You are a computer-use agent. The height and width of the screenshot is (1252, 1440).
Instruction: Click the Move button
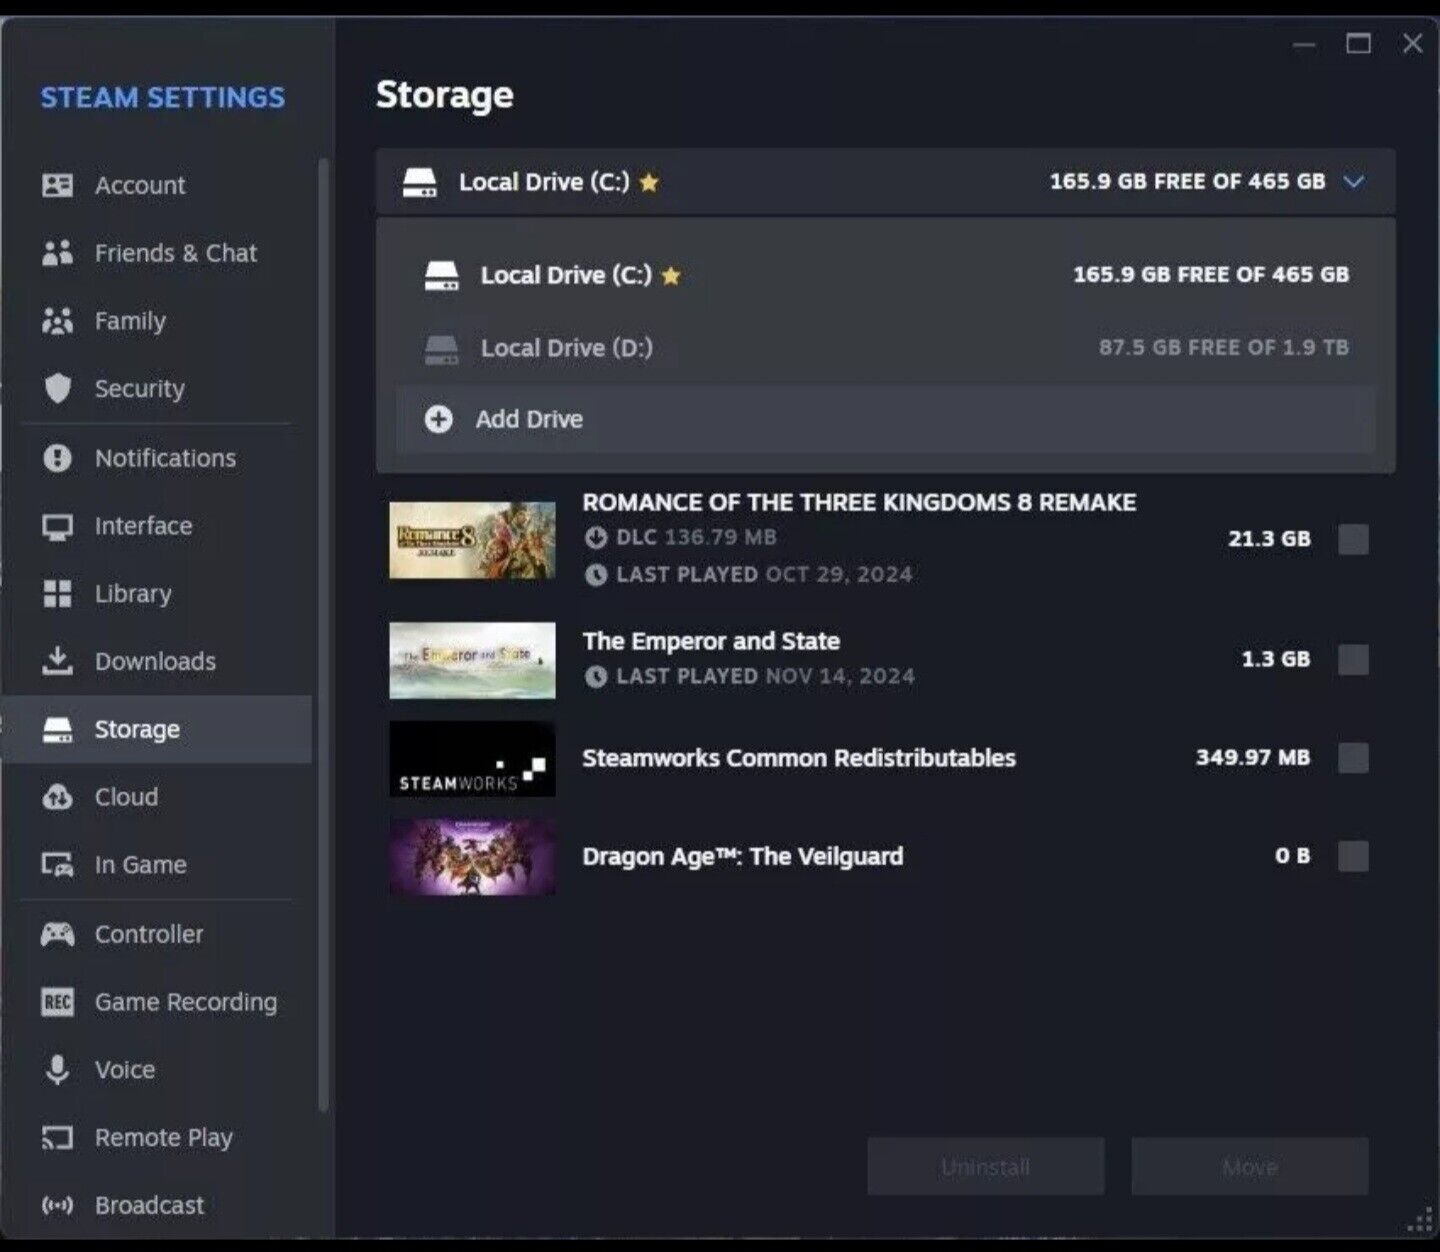coord(1250,1167)
